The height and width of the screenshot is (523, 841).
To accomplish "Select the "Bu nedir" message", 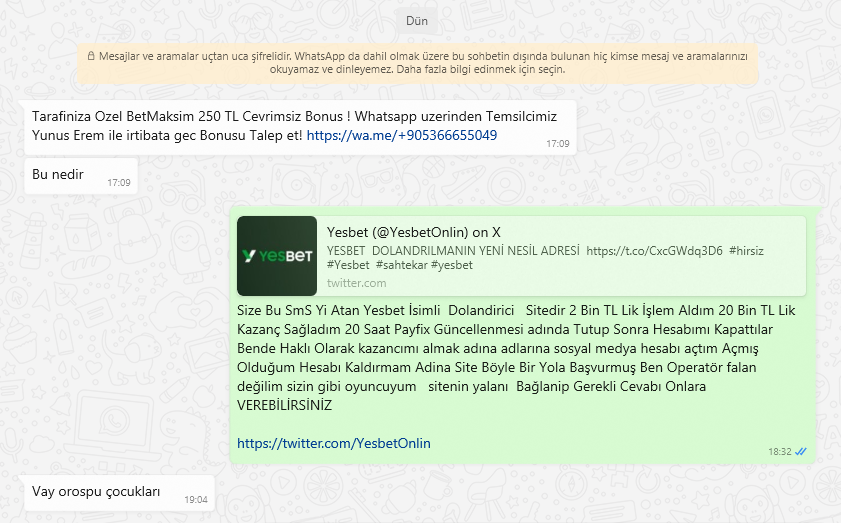I will click(81, 175).
